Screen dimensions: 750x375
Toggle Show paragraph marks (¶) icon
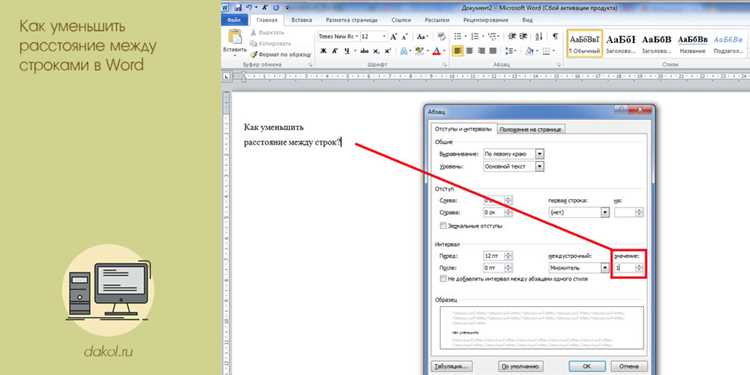pos(555,36)
